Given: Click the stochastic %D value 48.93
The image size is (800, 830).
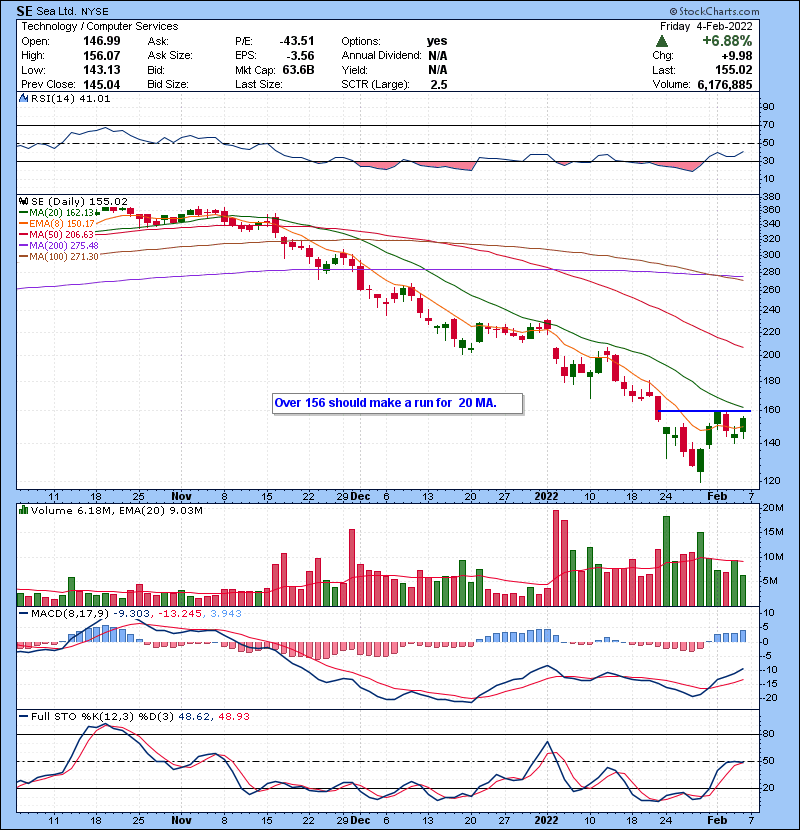Looking at the screenshot, I should click(233, 716).
